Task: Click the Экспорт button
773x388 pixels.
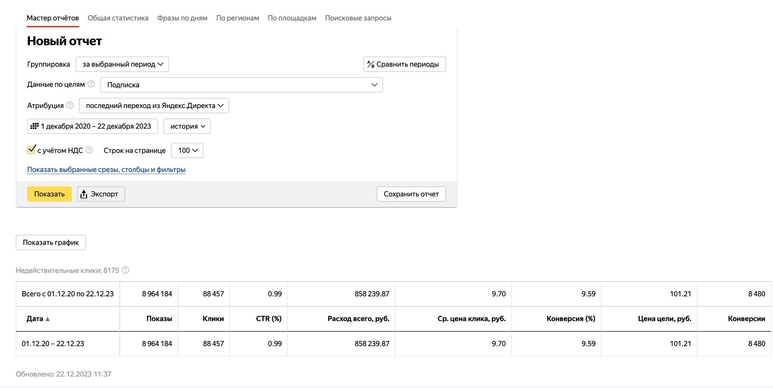Action: (x=101, y=194)
